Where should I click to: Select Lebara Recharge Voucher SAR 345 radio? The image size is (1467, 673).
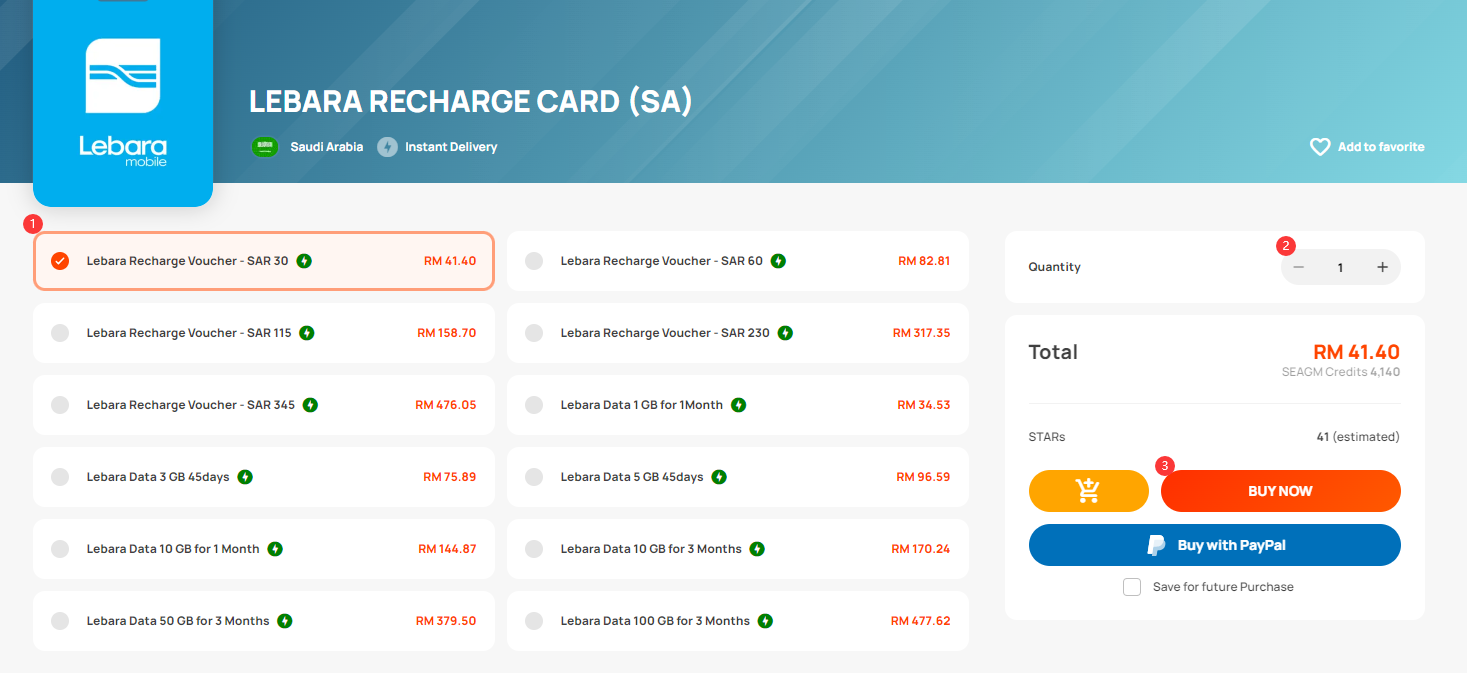pos(60,405)
